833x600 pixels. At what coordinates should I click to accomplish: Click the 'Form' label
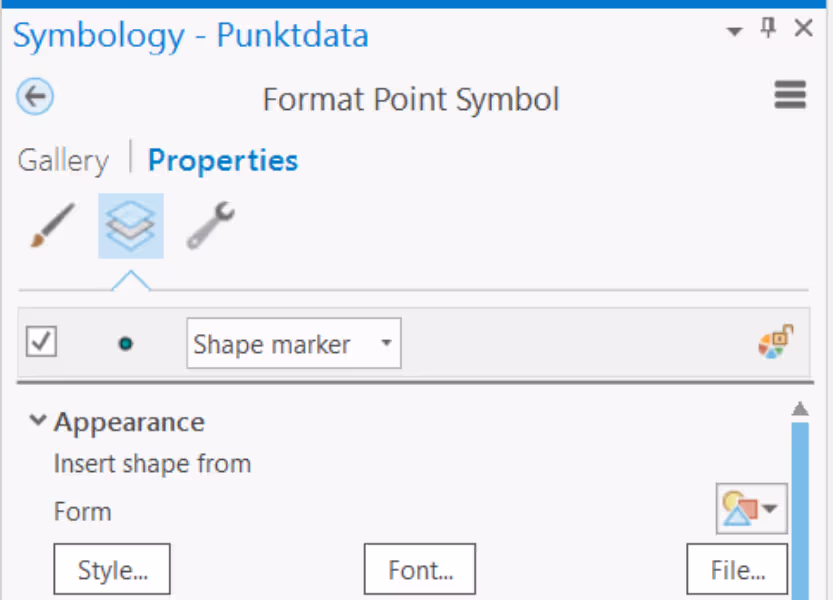point(83,512)
